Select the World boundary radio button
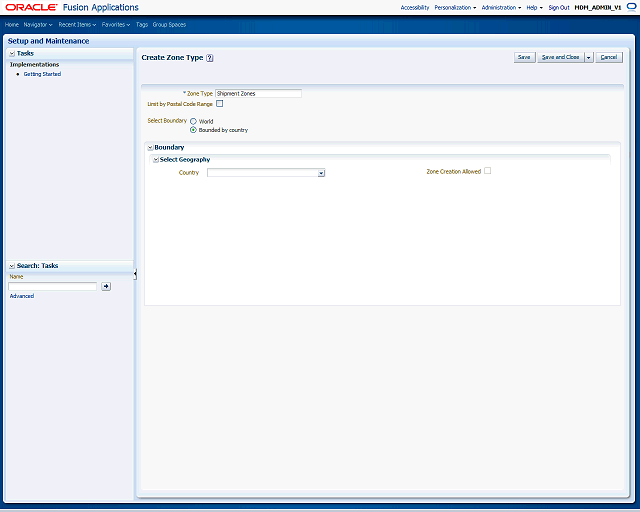The height and width of the screenshot is (512, 640). point(193,121)
